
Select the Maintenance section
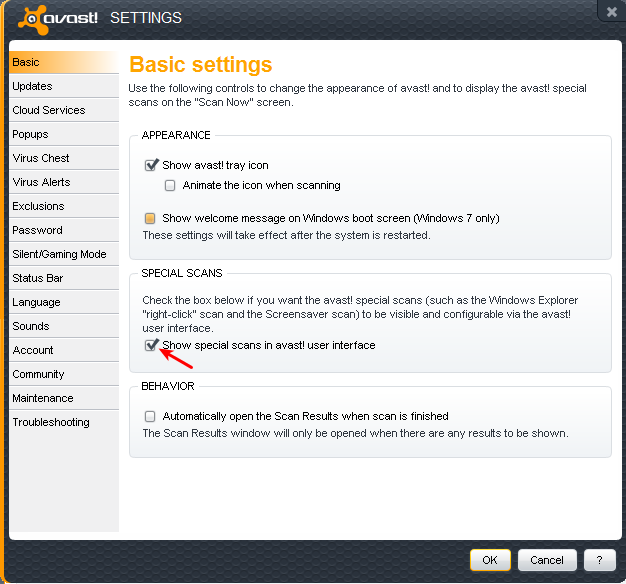coord(64,398)
